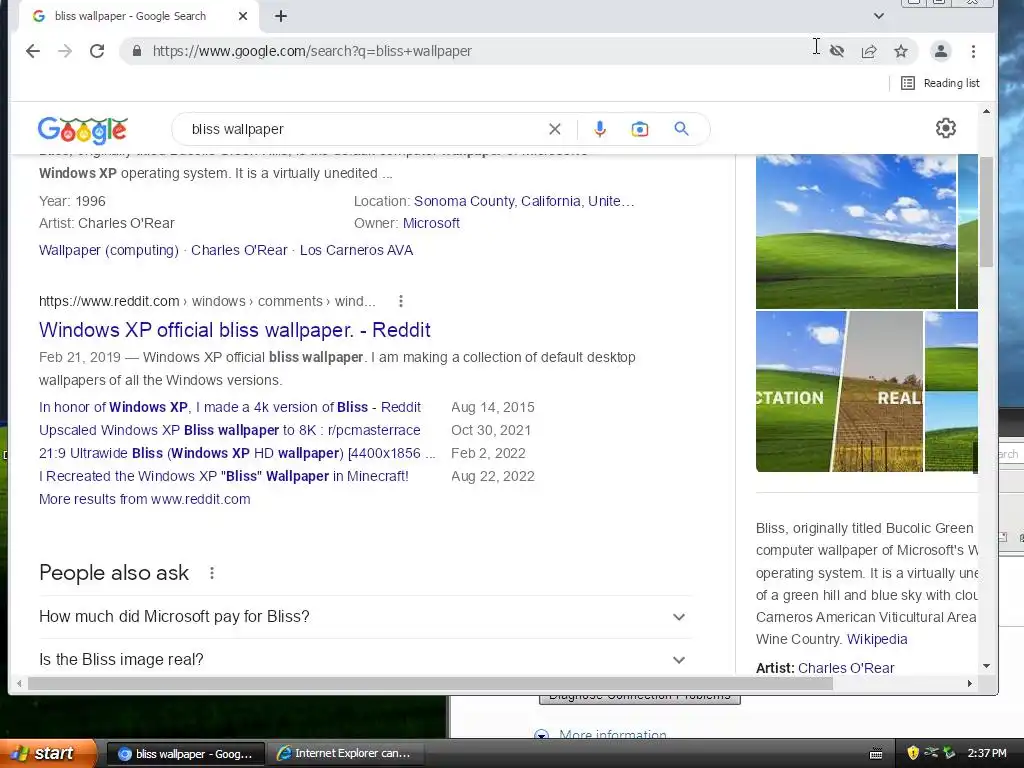Screen dimensions: 1024x768
Task: Click the browser forward arrow
Action: click(x=65, y=51)
